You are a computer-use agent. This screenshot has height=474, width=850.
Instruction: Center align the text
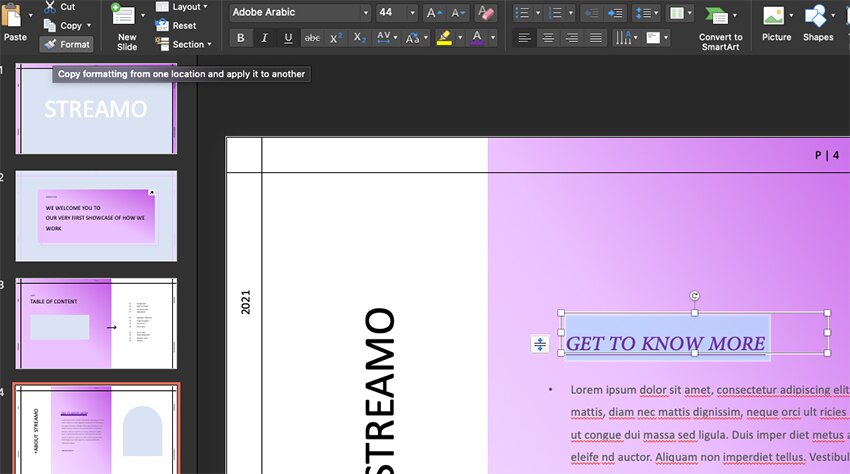click(x=548, y=38)
